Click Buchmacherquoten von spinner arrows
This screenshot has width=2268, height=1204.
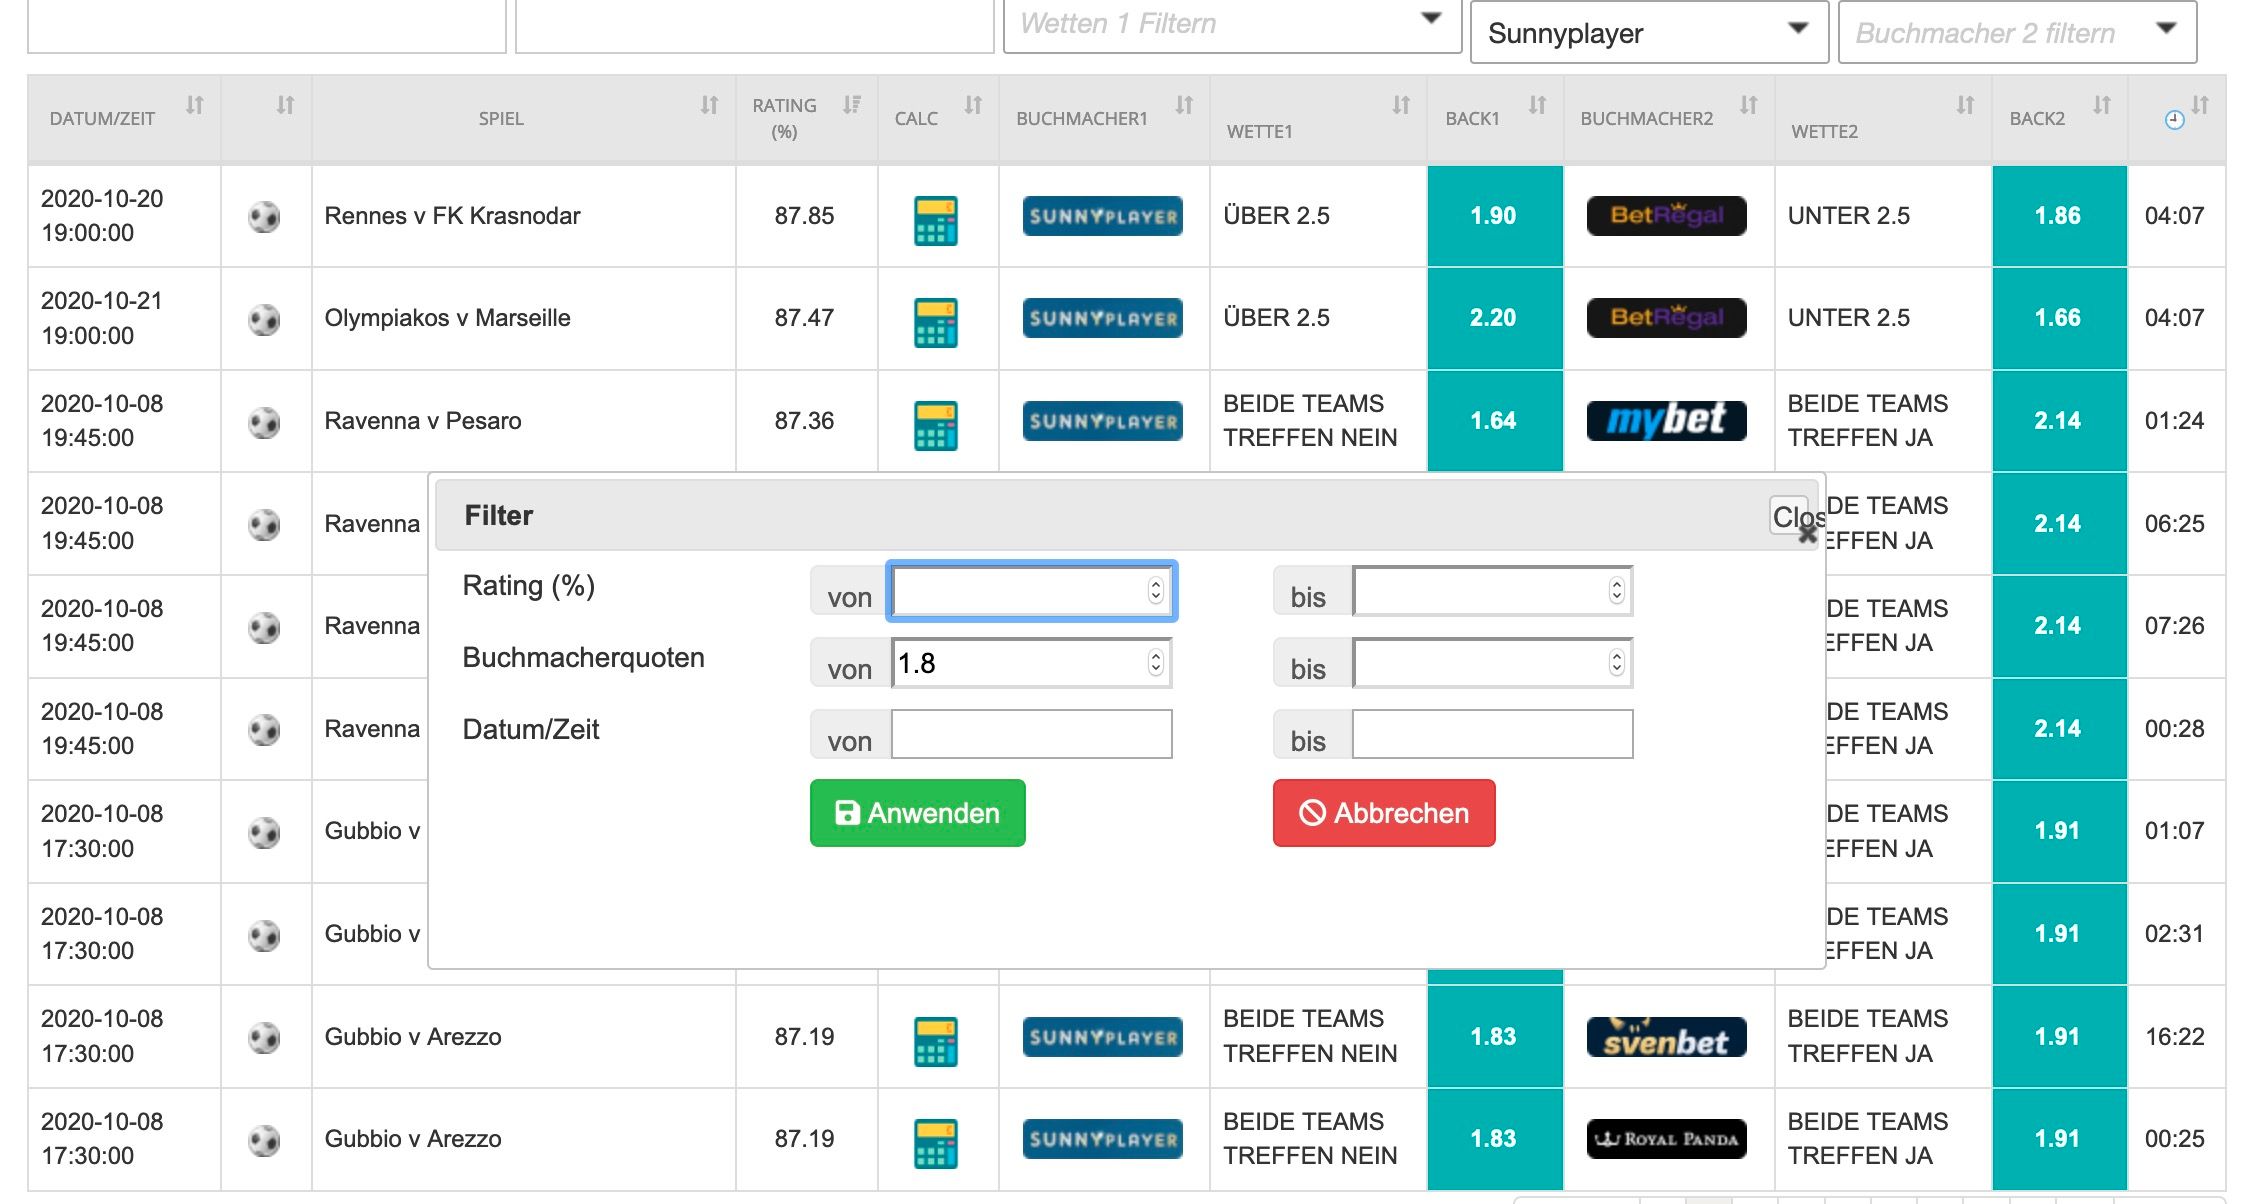(x=1156, y=663)
